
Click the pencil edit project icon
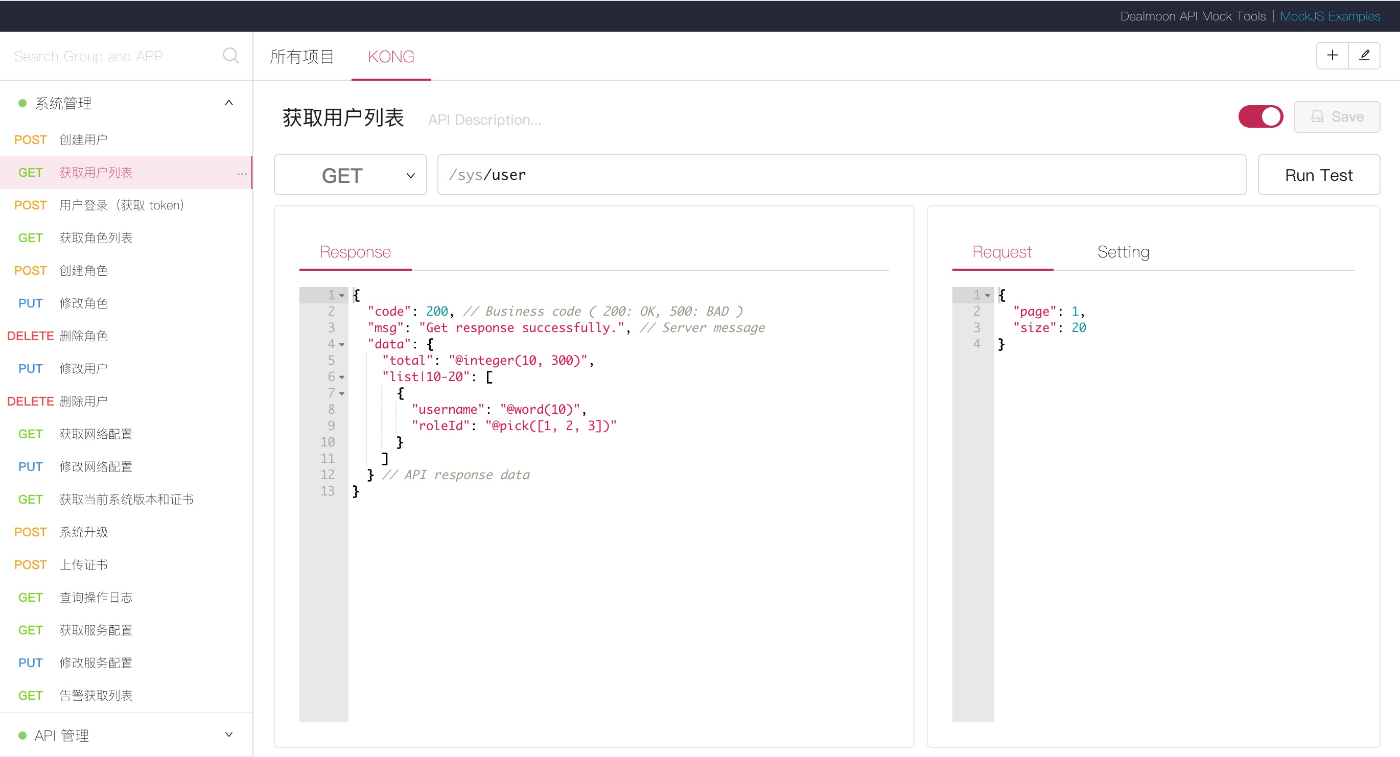[x=1364, y=56]
